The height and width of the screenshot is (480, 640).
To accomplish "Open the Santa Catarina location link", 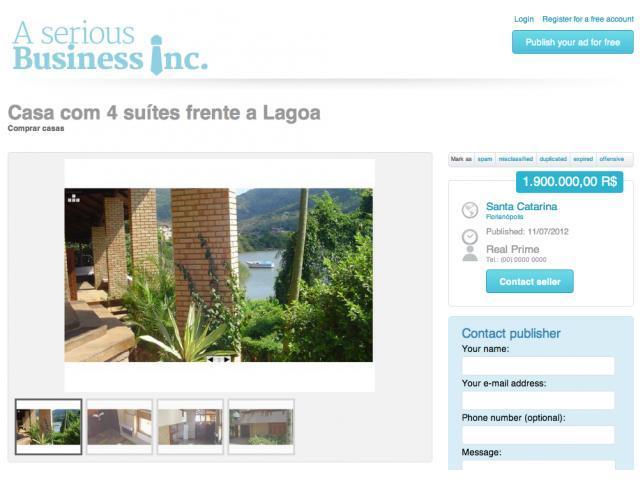I will (521, 207).
